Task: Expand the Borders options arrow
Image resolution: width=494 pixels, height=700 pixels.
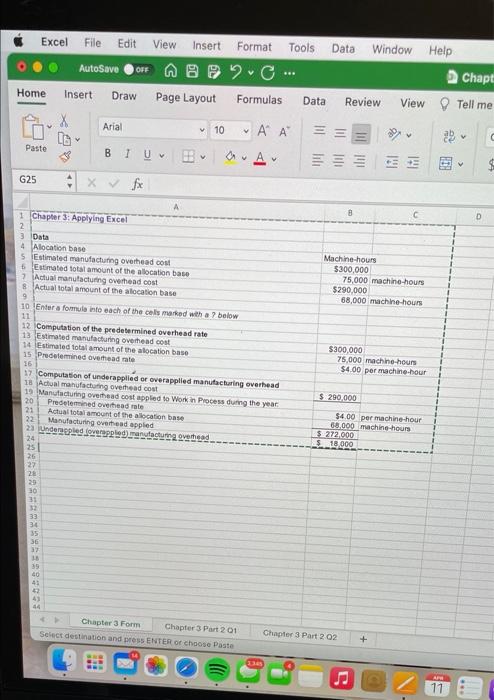Action: click(x=203, y=157)
